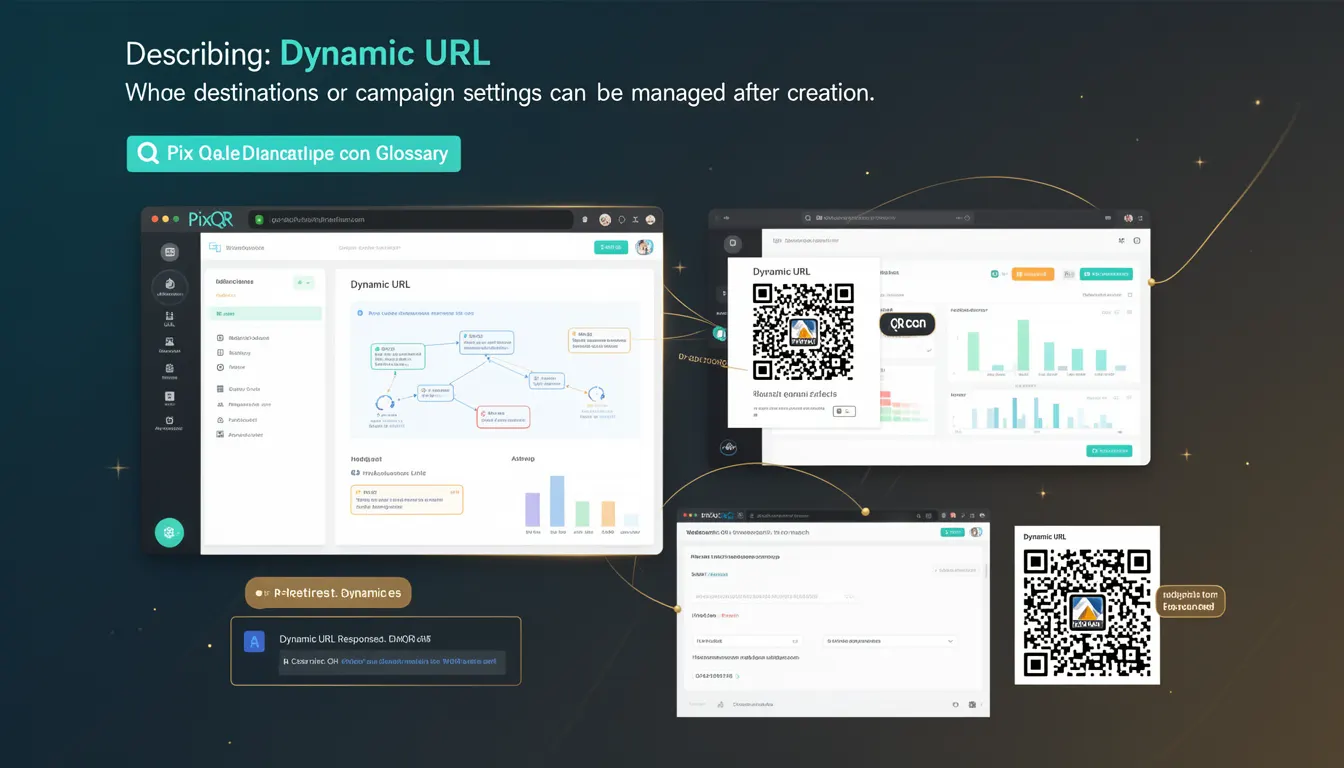The width and height of the screenshot is (1344, 768).
Task: Click the green-bordered flow node in the diagram
Action: [x=397, y=355]
